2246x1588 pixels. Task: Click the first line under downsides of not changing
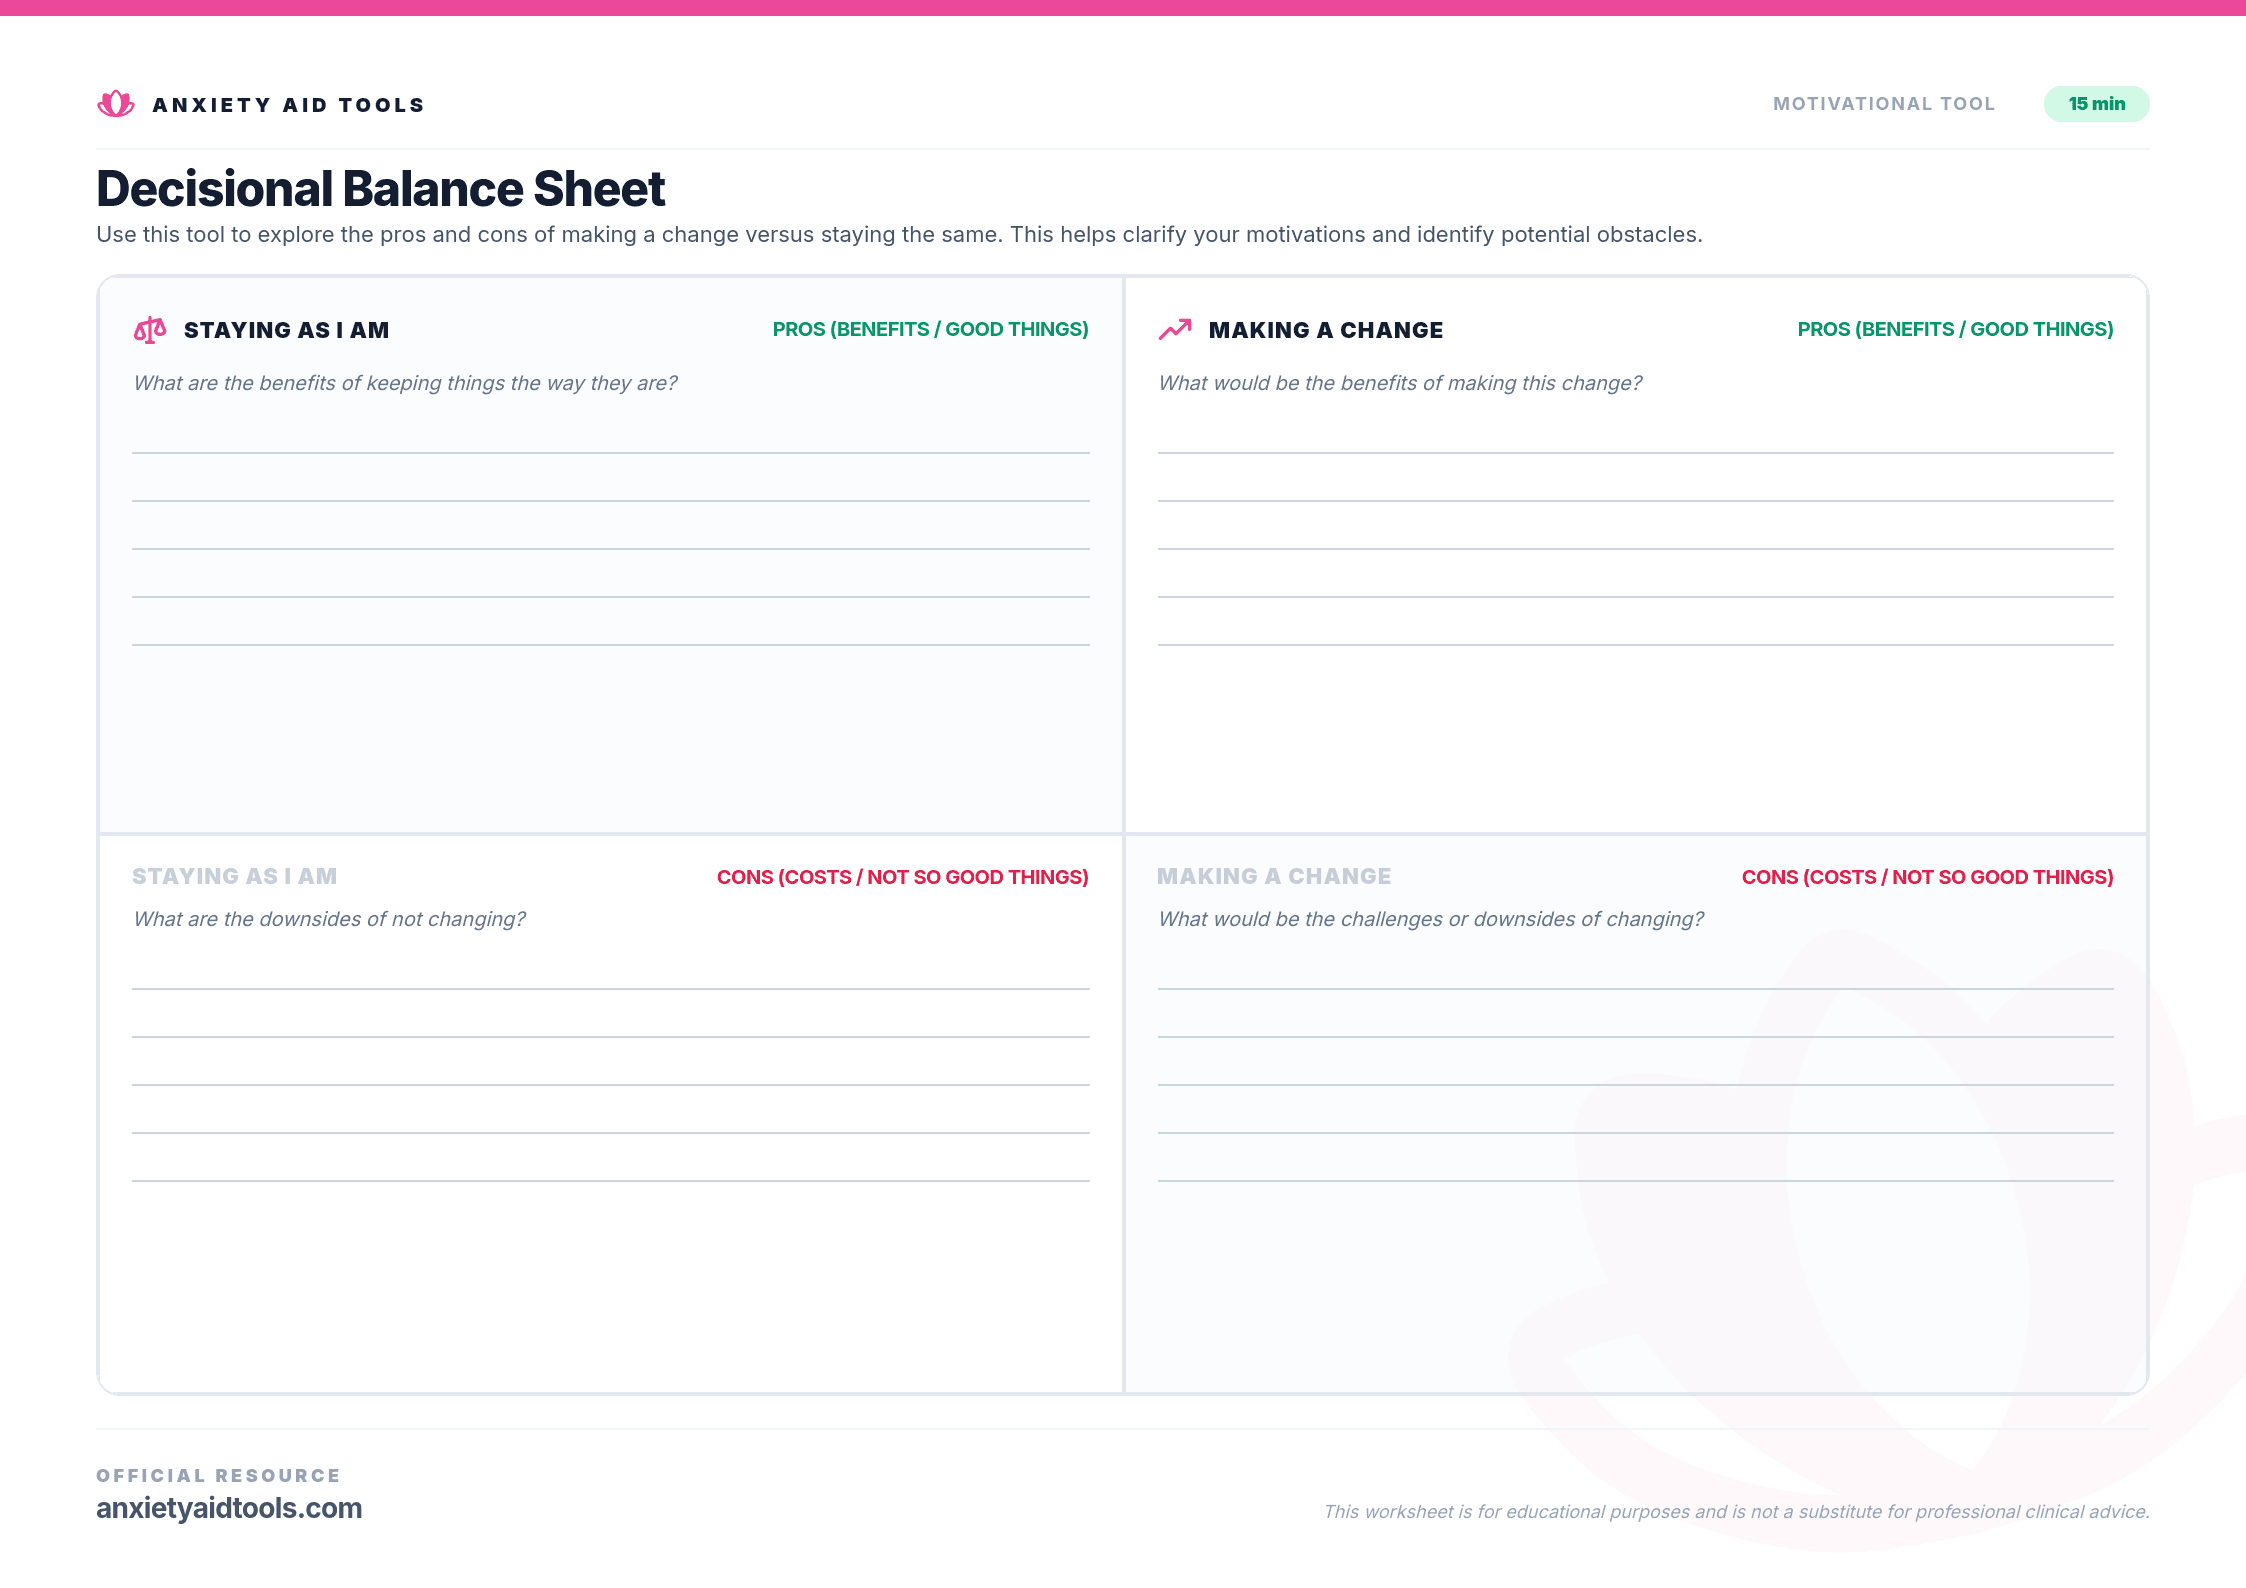pyautogui.click(x=610, y=988)
